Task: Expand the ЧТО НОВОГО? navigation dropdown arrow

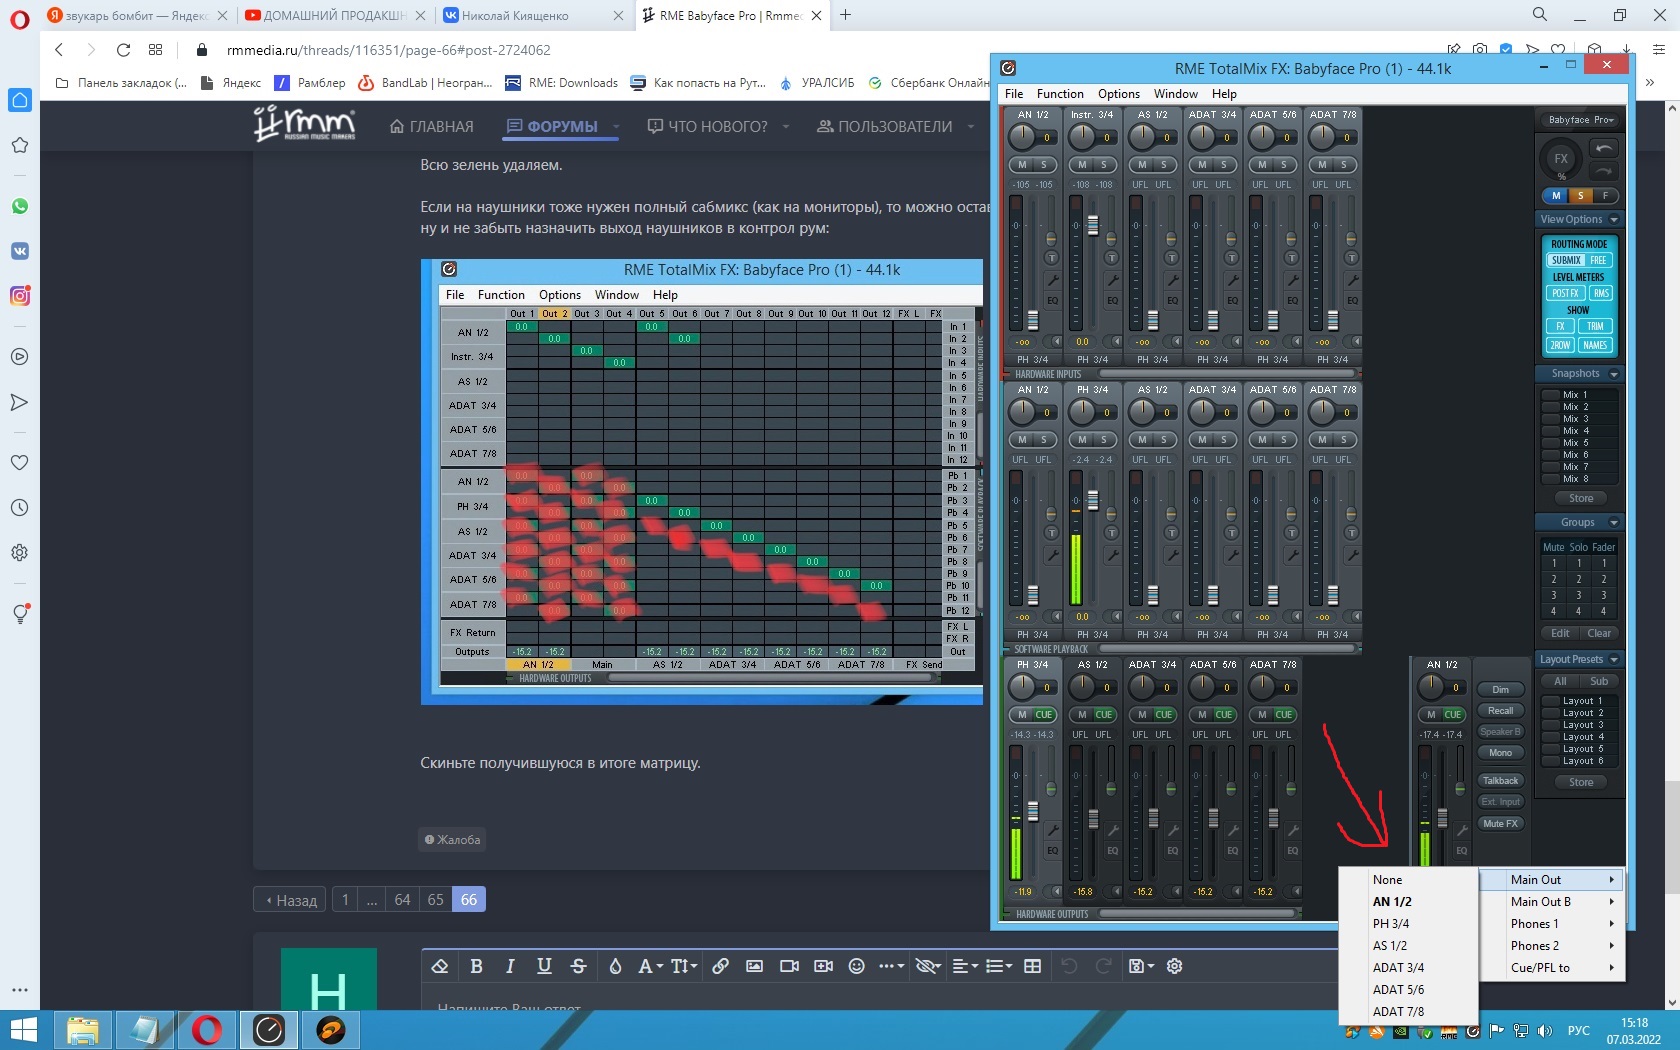Action: pos(786,127)
